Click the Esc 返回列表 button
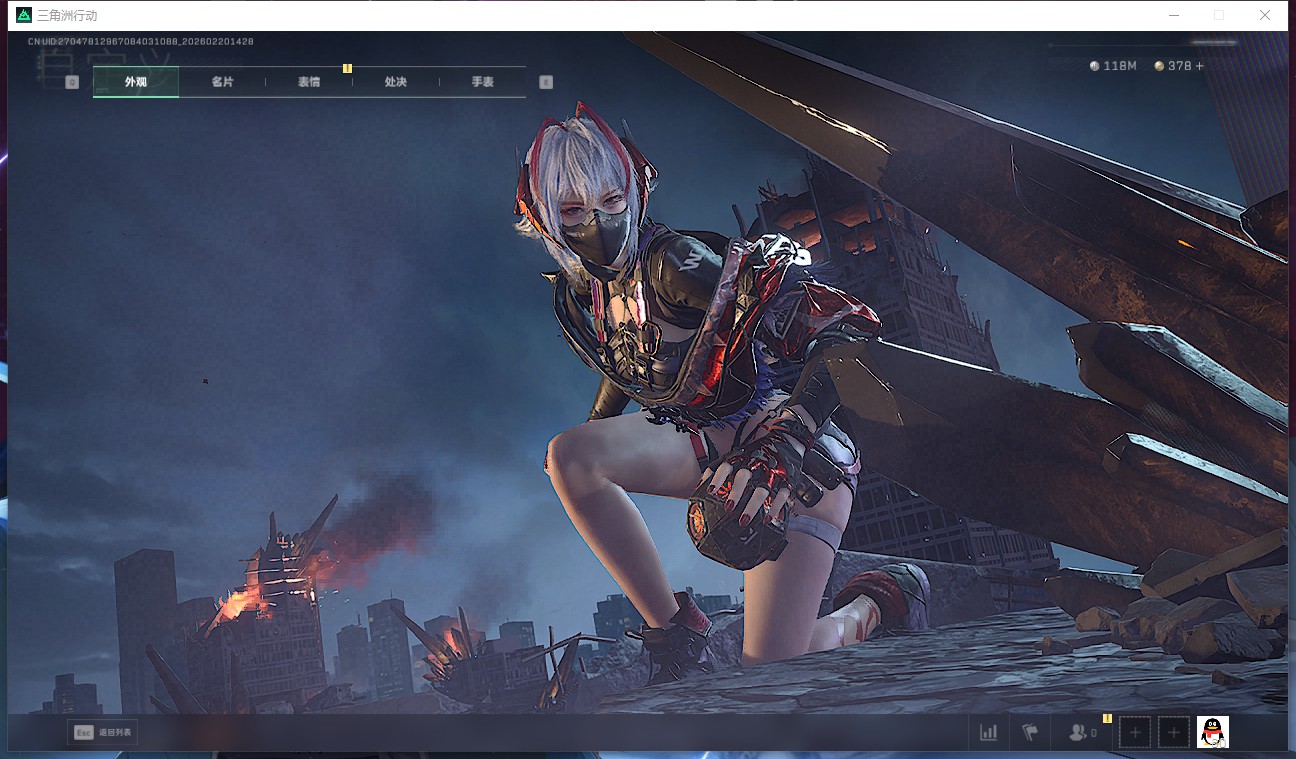The width and height of the screenshot is (1296, 759). (102, 732)
